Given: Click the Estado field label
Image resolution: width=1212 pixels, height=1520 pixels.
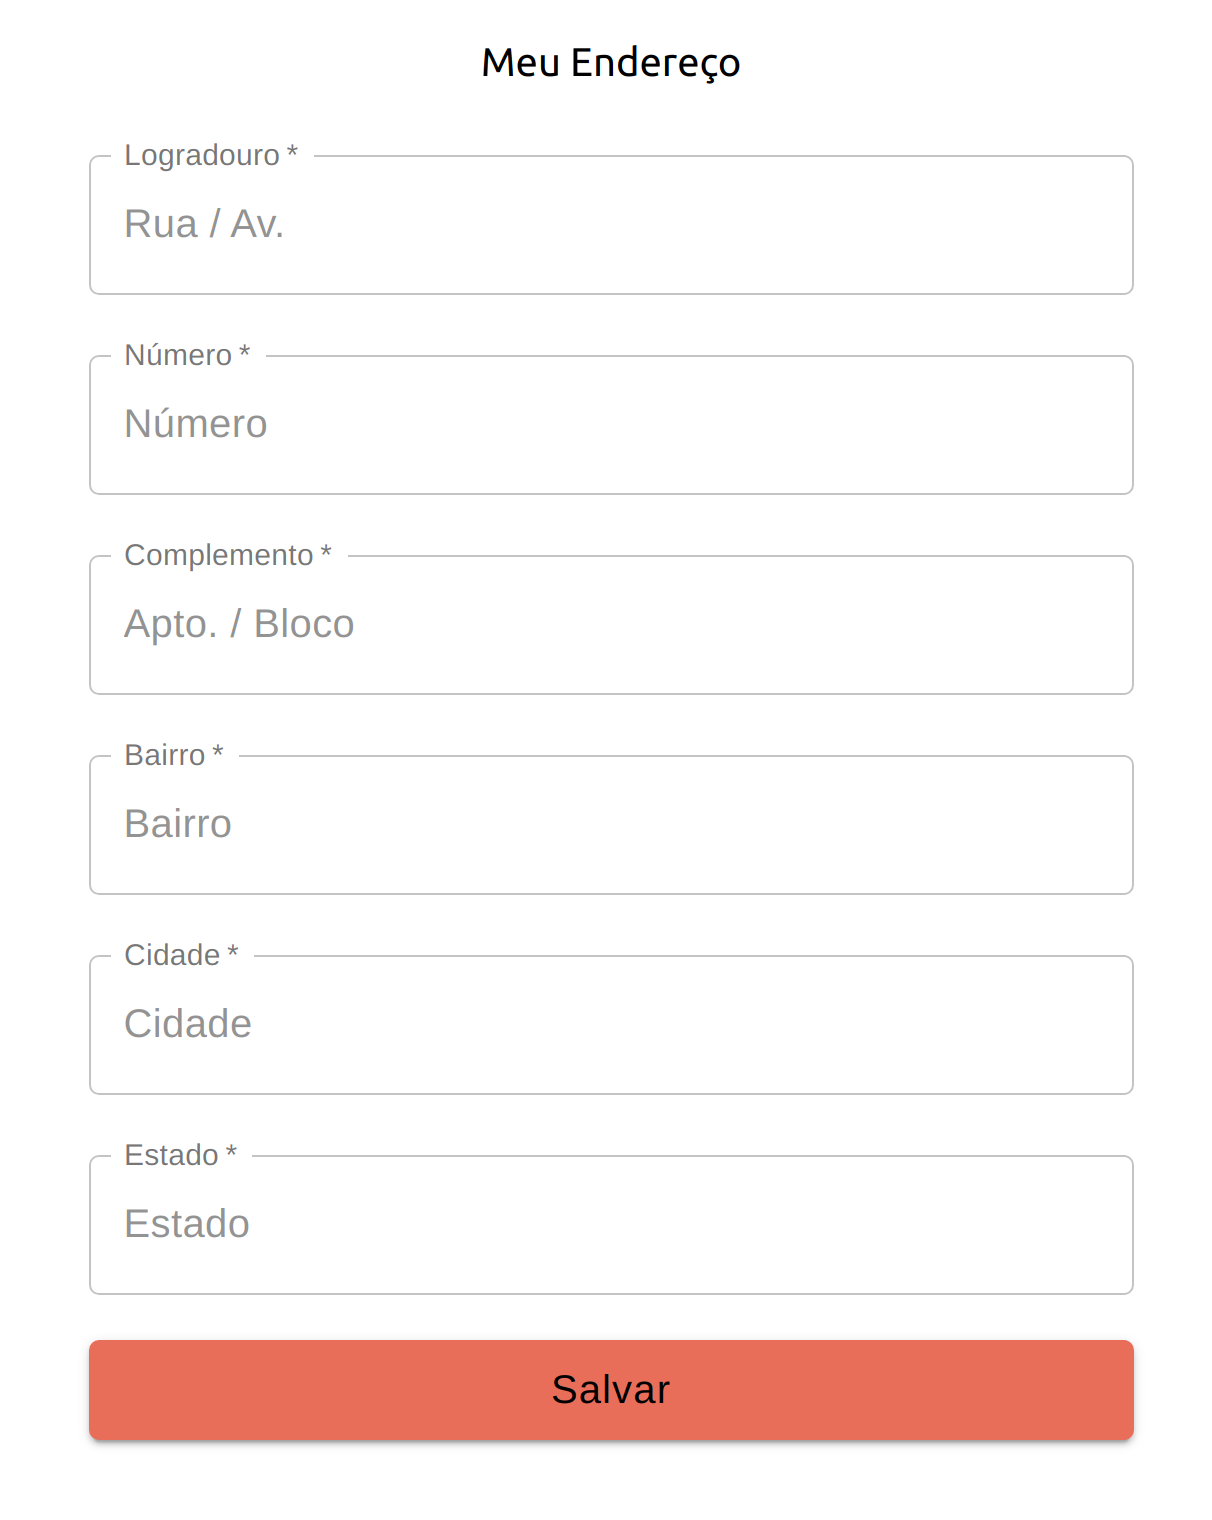Looking at the screenshot, I should pyautogui.click(x=170, y=1155).
